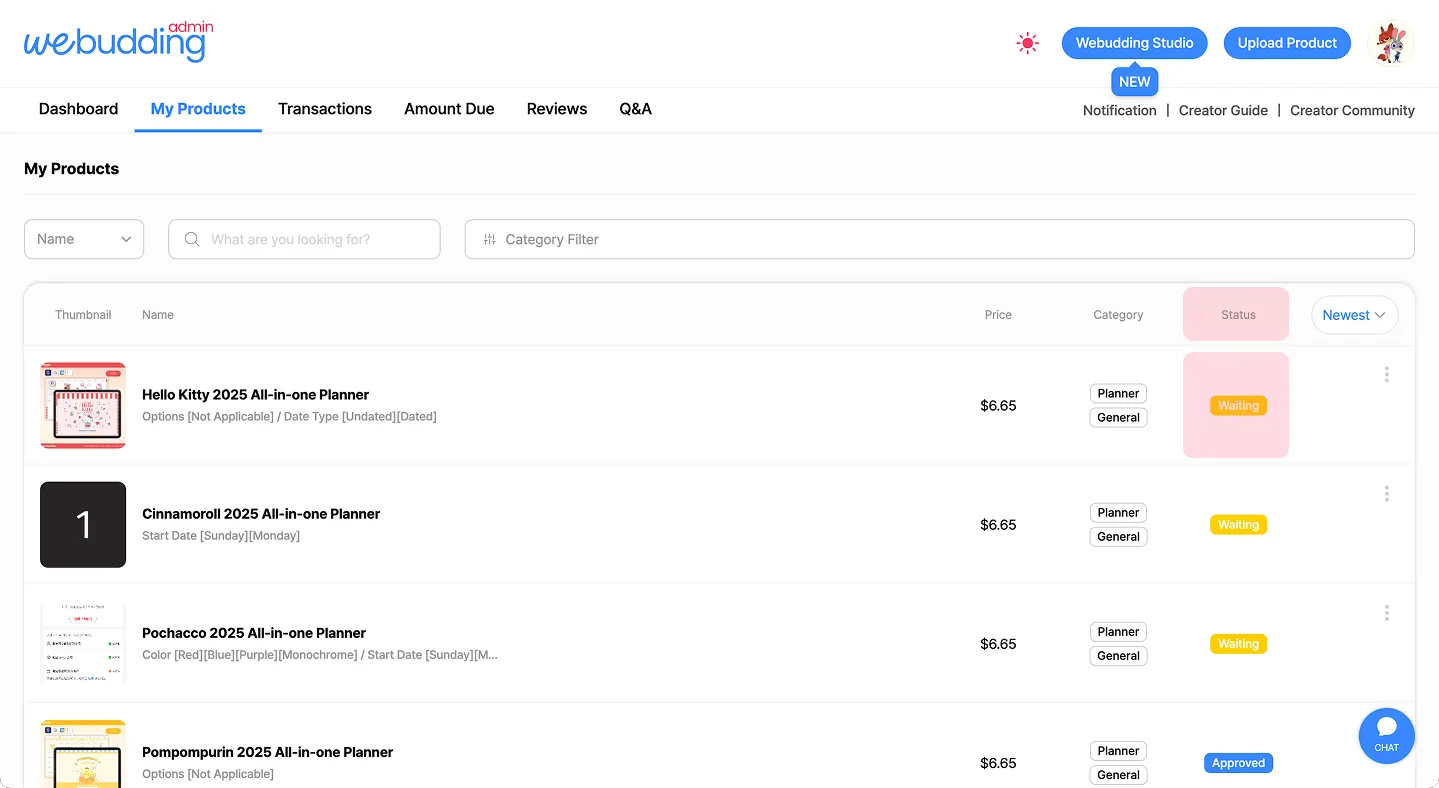Go to the webudding admin logo home
Screen dimensions: 1439x788
[x=118, y=42]
